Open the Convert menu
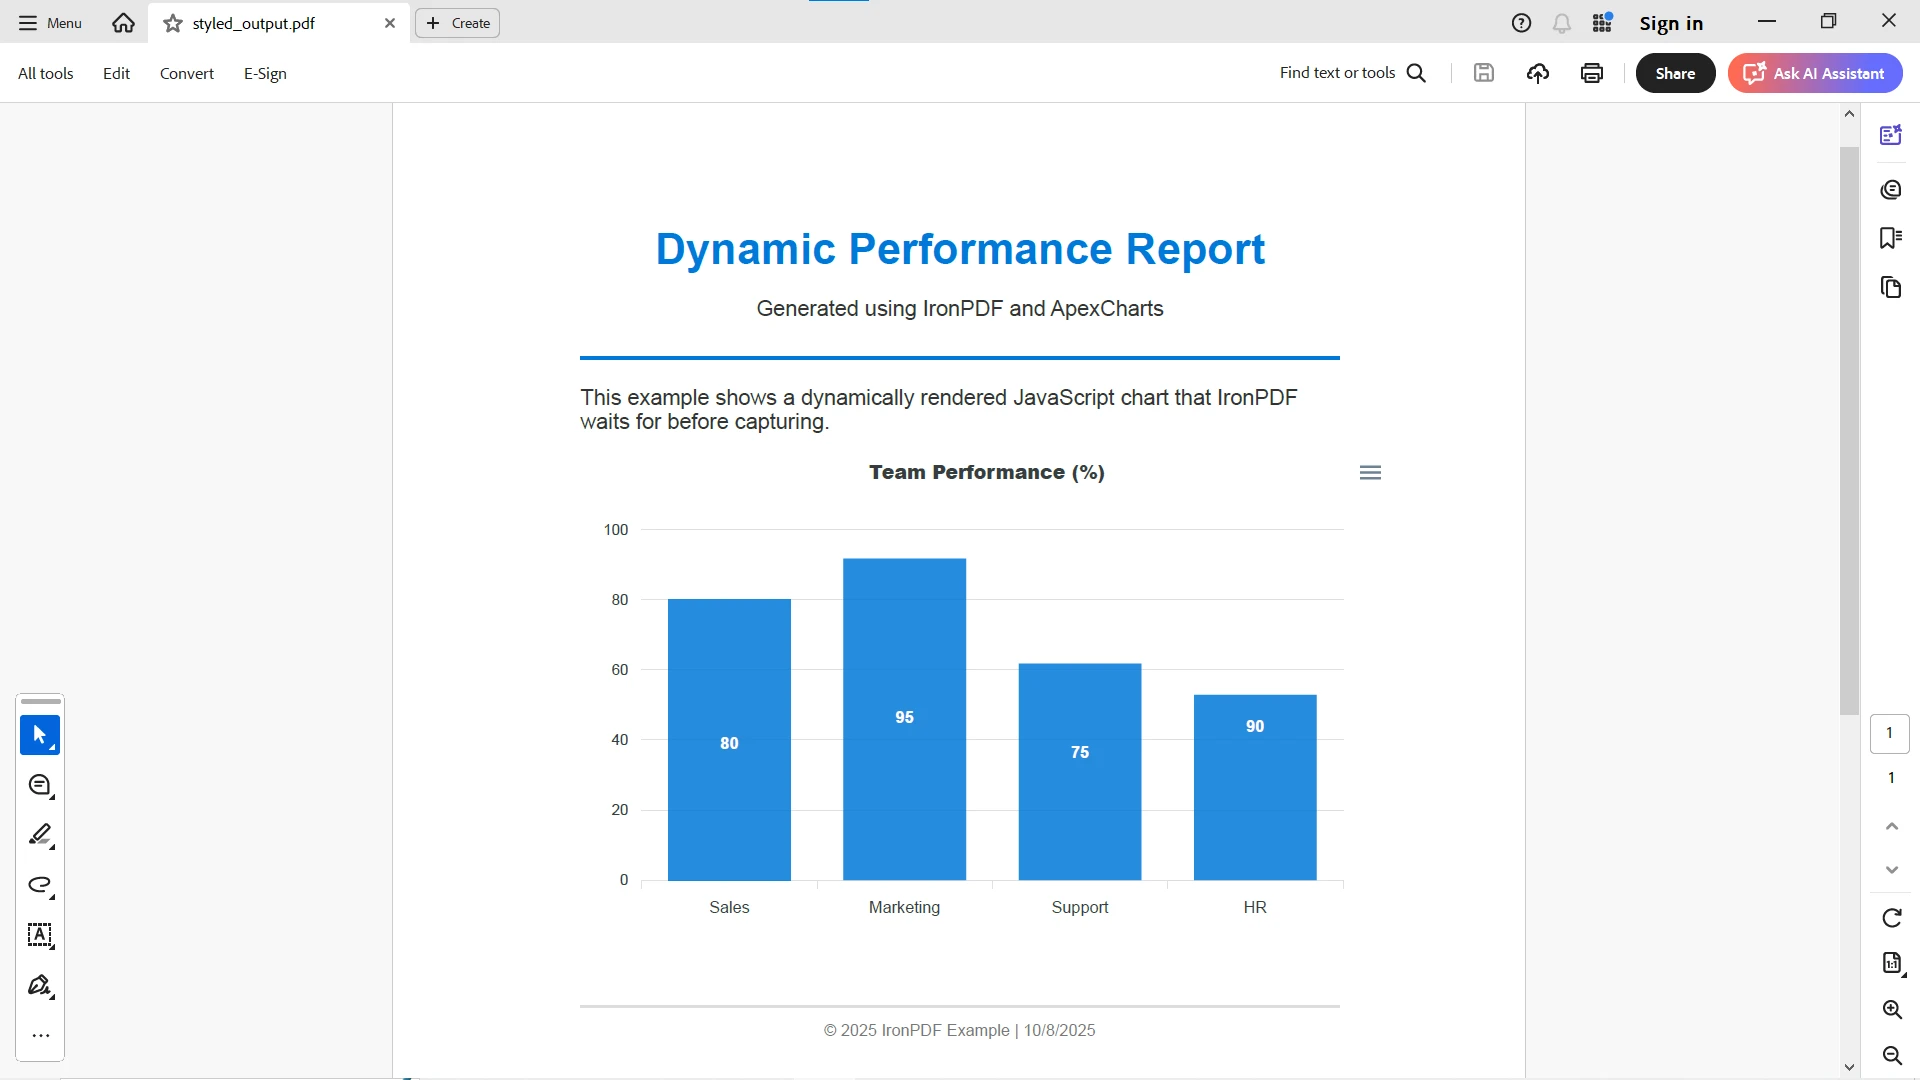 click(x=187, y=73)
